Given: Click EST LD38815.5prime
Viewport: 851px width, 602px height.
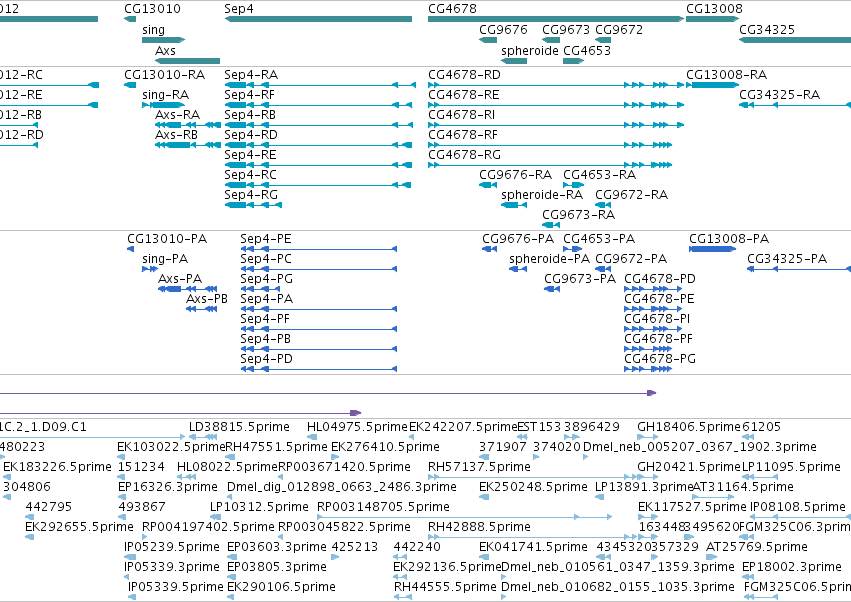Looking at the screenshot, I should (x=204, y=438).
